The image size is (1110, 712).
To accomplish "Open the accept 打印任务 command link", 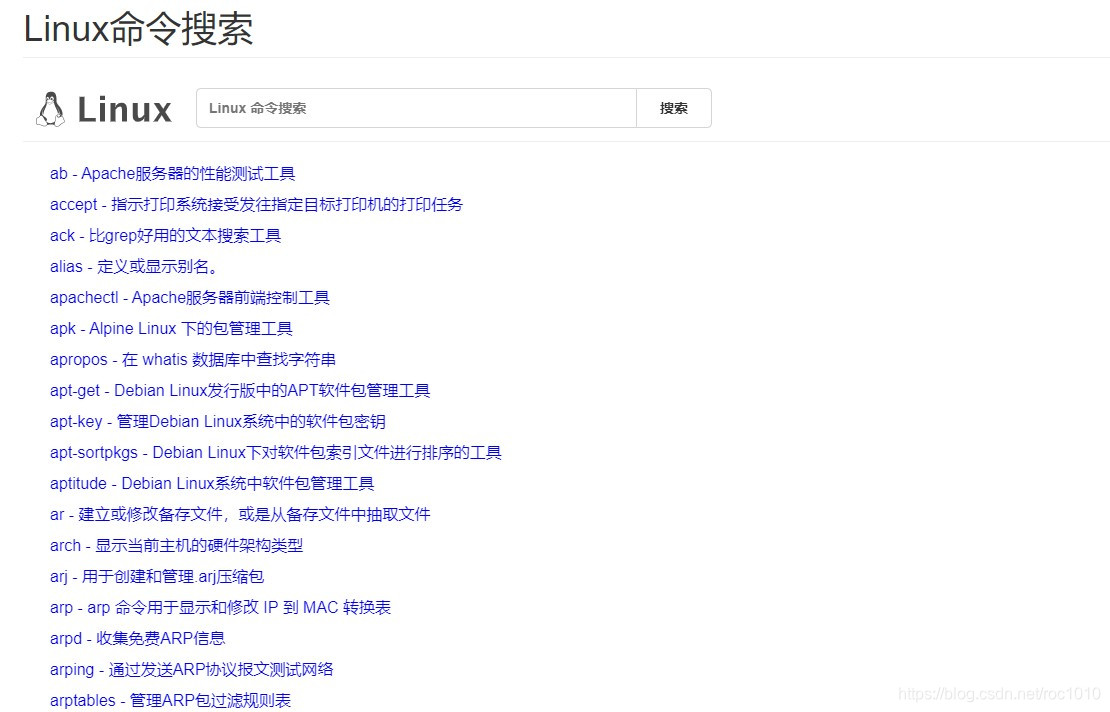I will [x=256, y=205].
